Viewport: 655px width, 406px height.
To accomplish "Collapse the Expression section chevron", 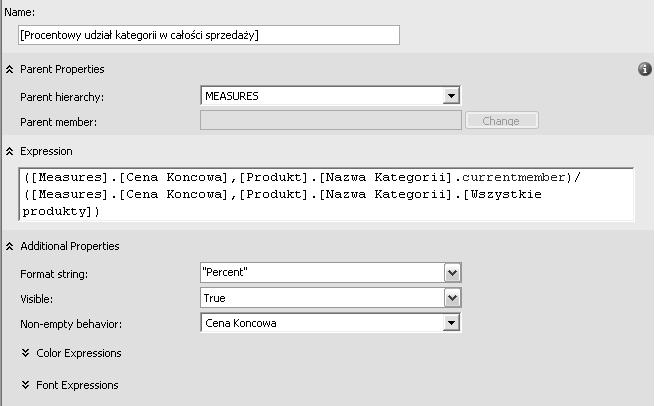I will click(x=10, y=151).
